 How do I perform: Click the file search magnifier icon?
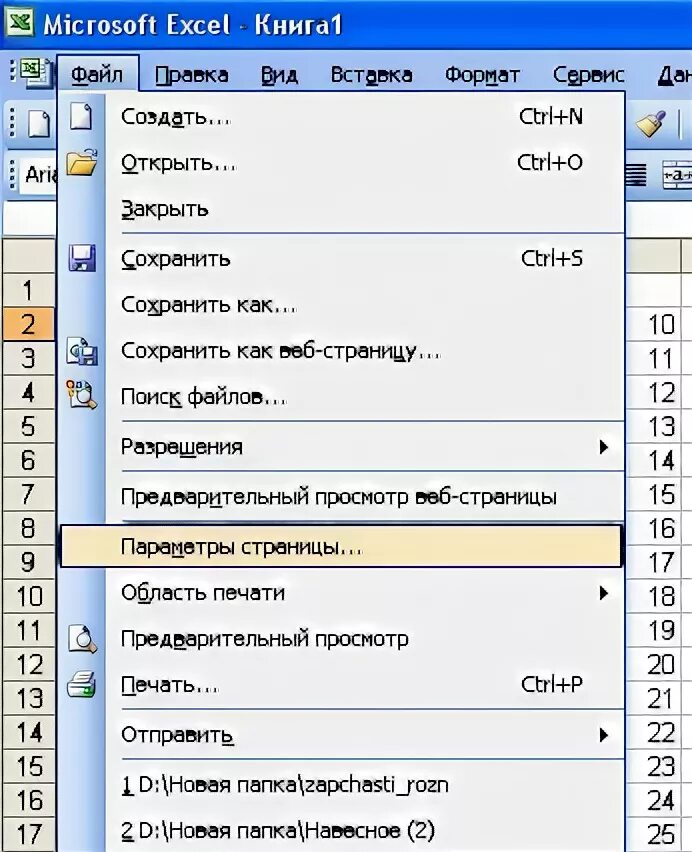click(81, 394)
